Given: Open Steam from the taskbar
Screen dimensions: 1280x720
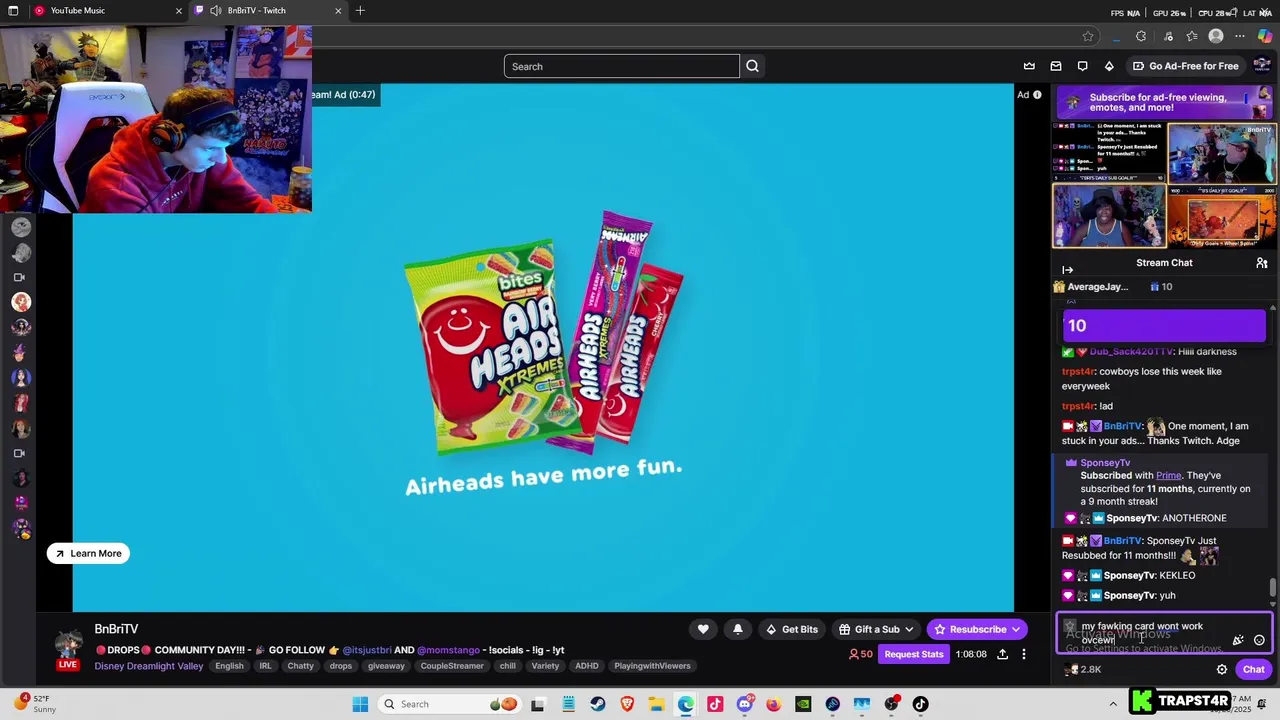Looking at the screenshot, I should [598, 704].
